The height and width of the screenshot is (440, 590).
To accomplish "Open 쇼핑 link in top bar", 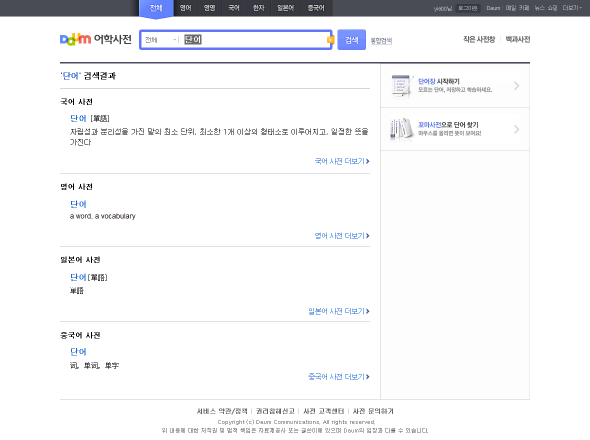I will (x=552, y=8).
